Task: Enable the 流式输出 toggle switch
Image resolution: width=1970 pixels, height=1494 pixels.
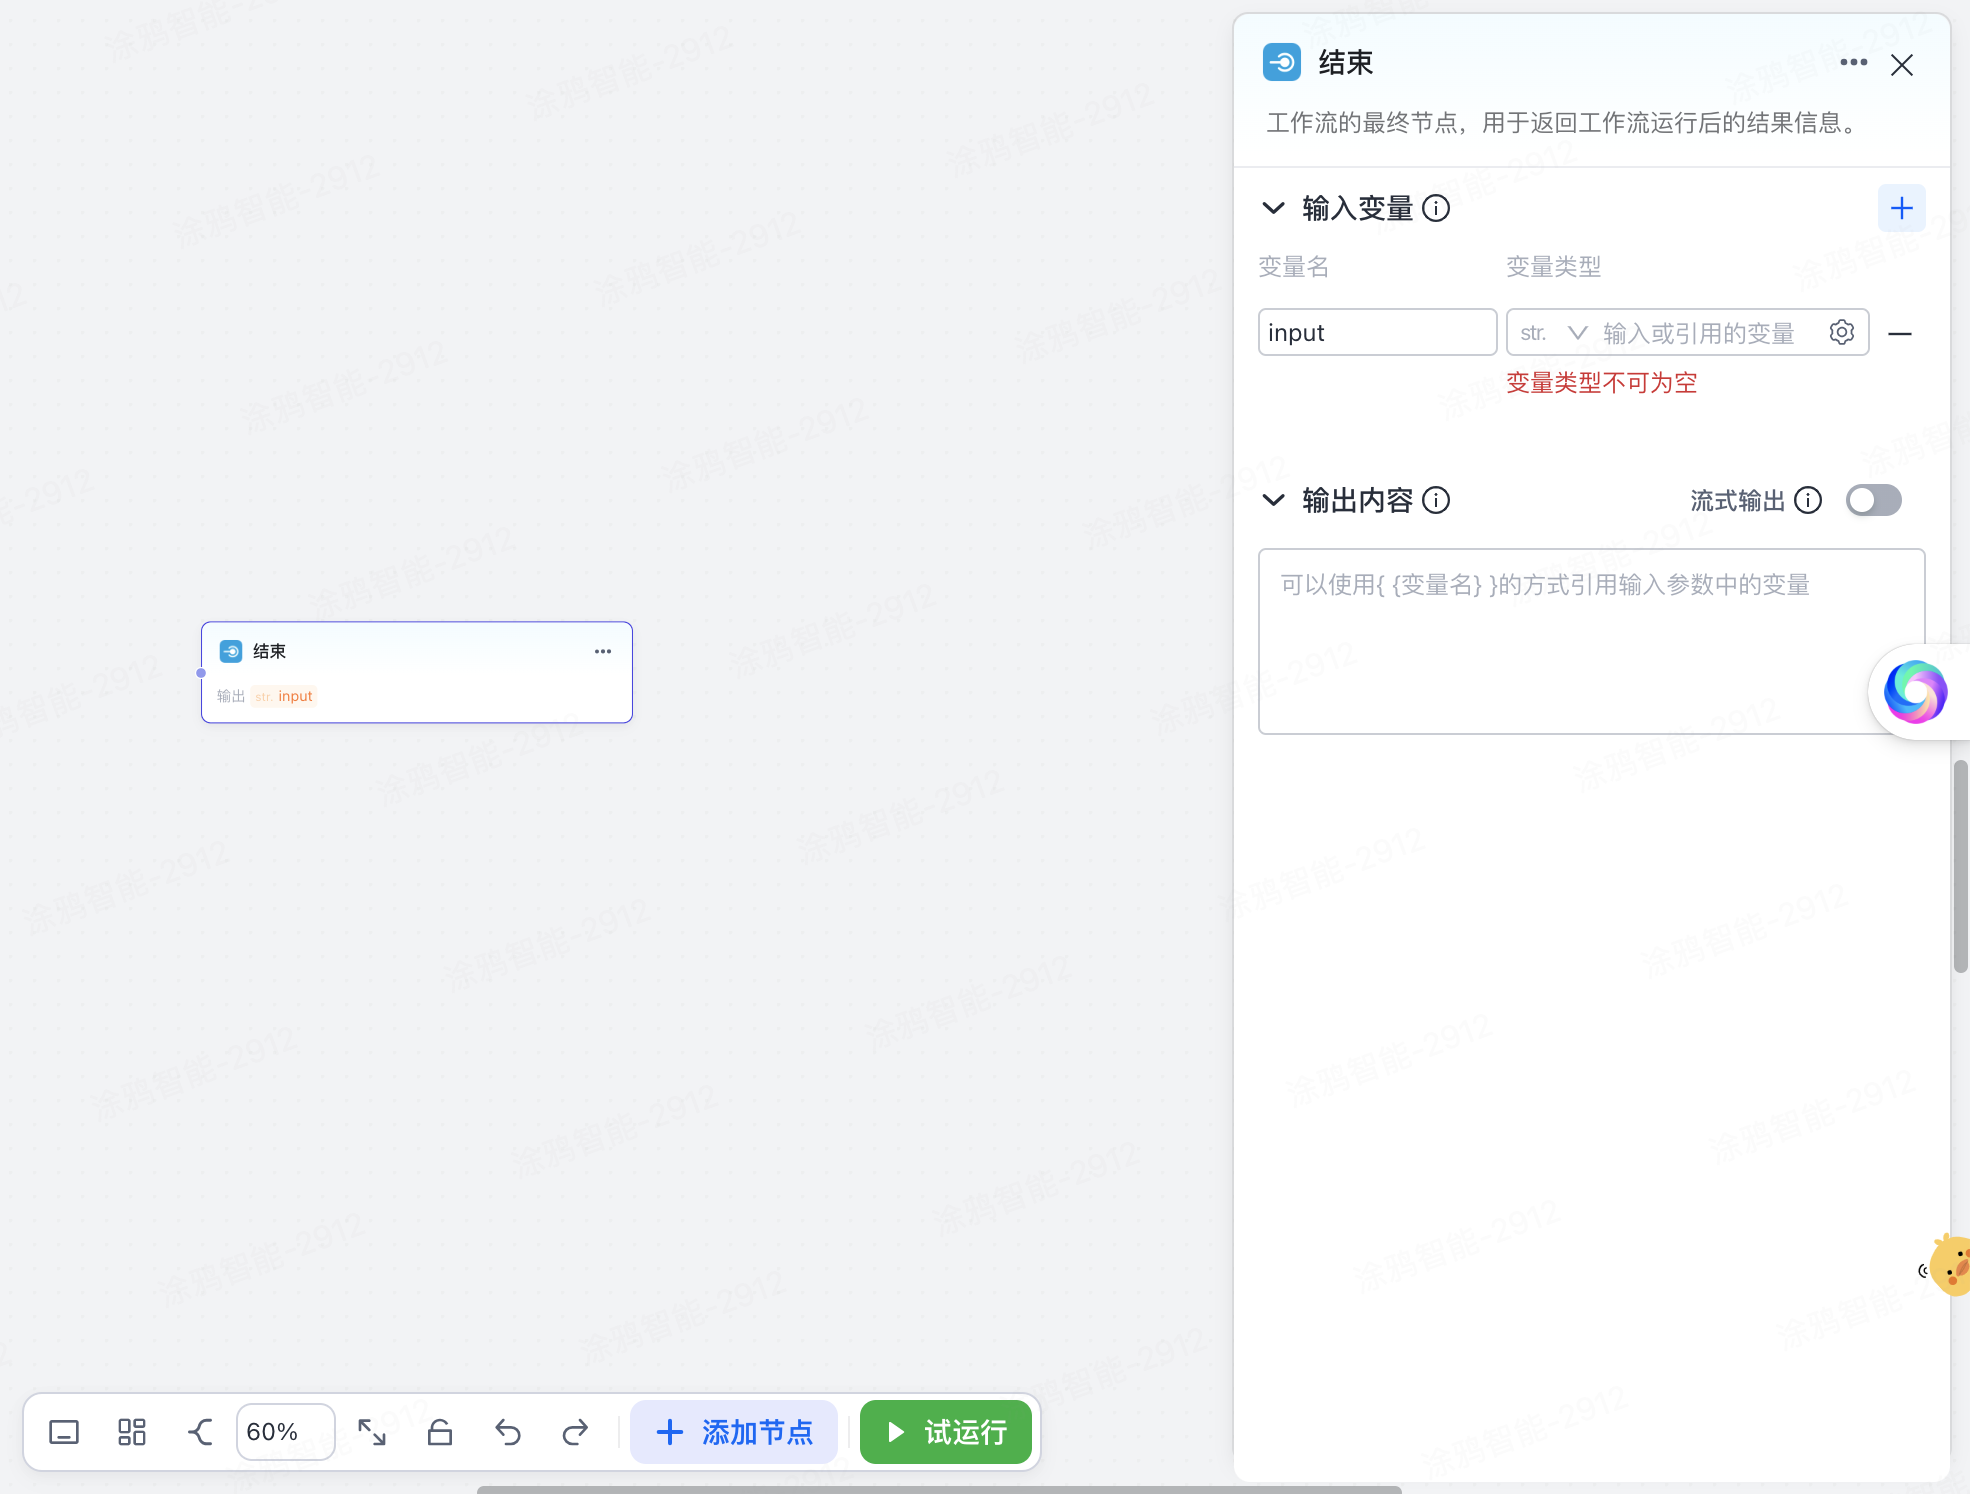Action: point(1873,500)
